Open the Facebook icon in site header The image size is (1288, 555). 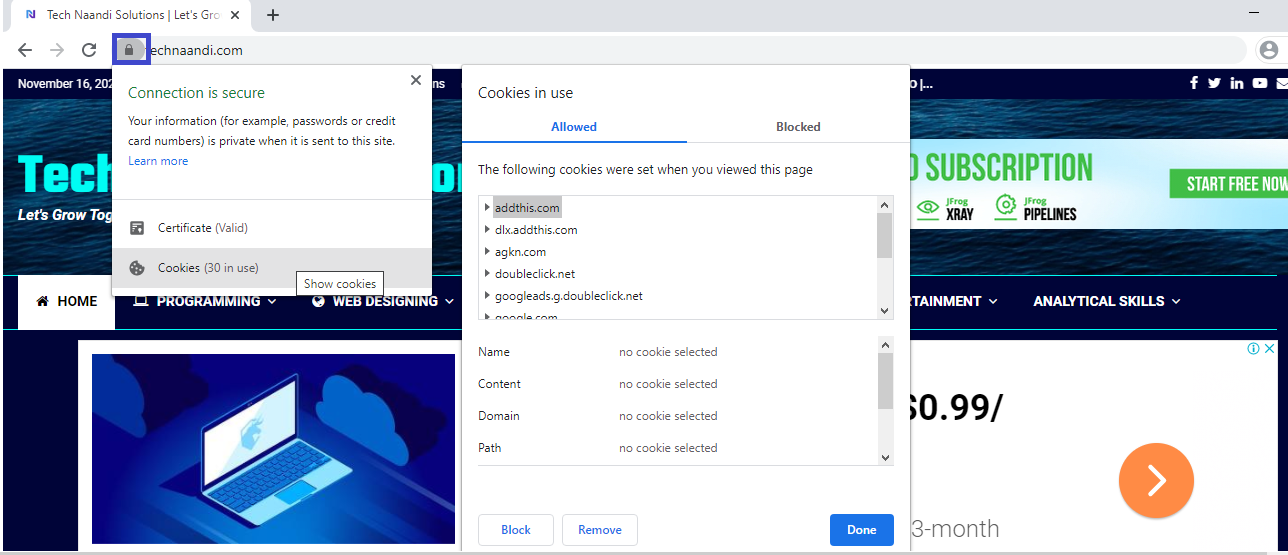(1194, 83)
